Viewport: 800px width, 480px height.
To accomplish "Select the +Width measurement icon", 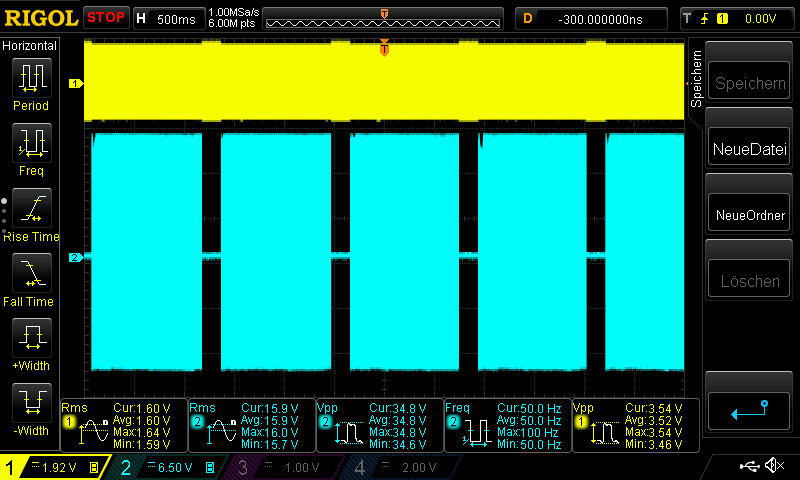I will tap(32, 338).
